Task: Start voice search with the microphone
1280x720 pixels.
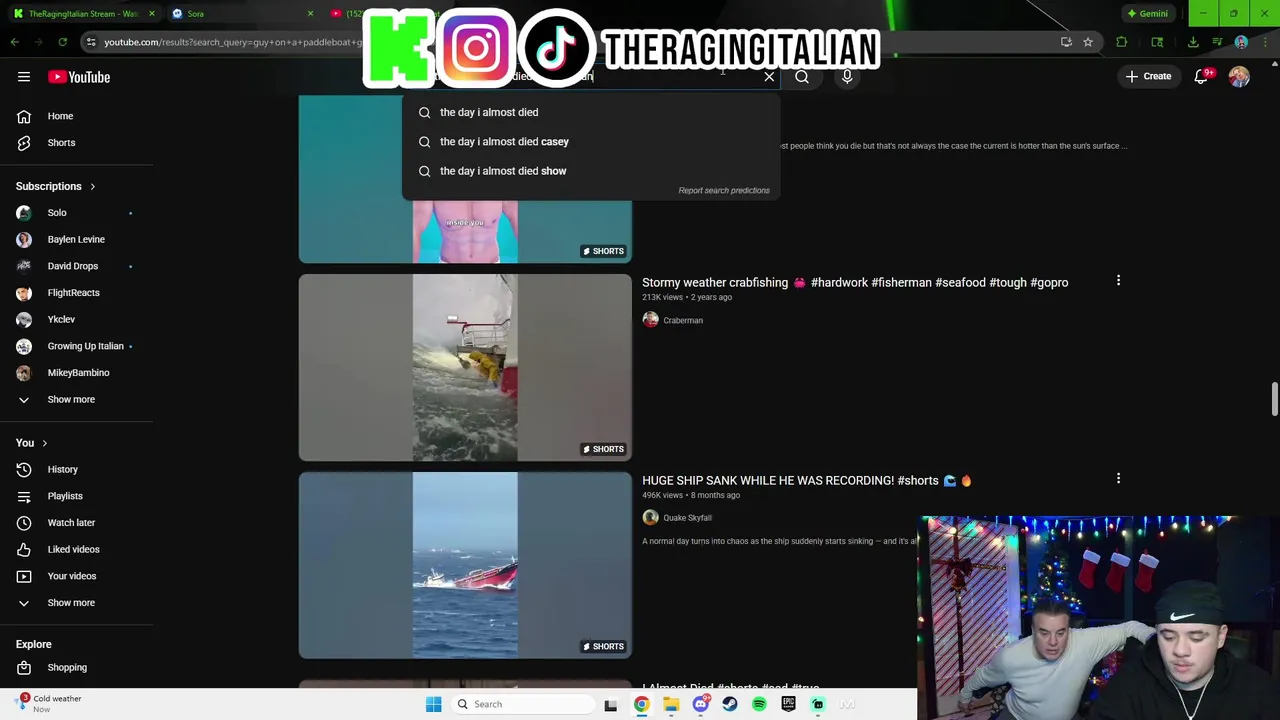Action: [x=847, y=77]
